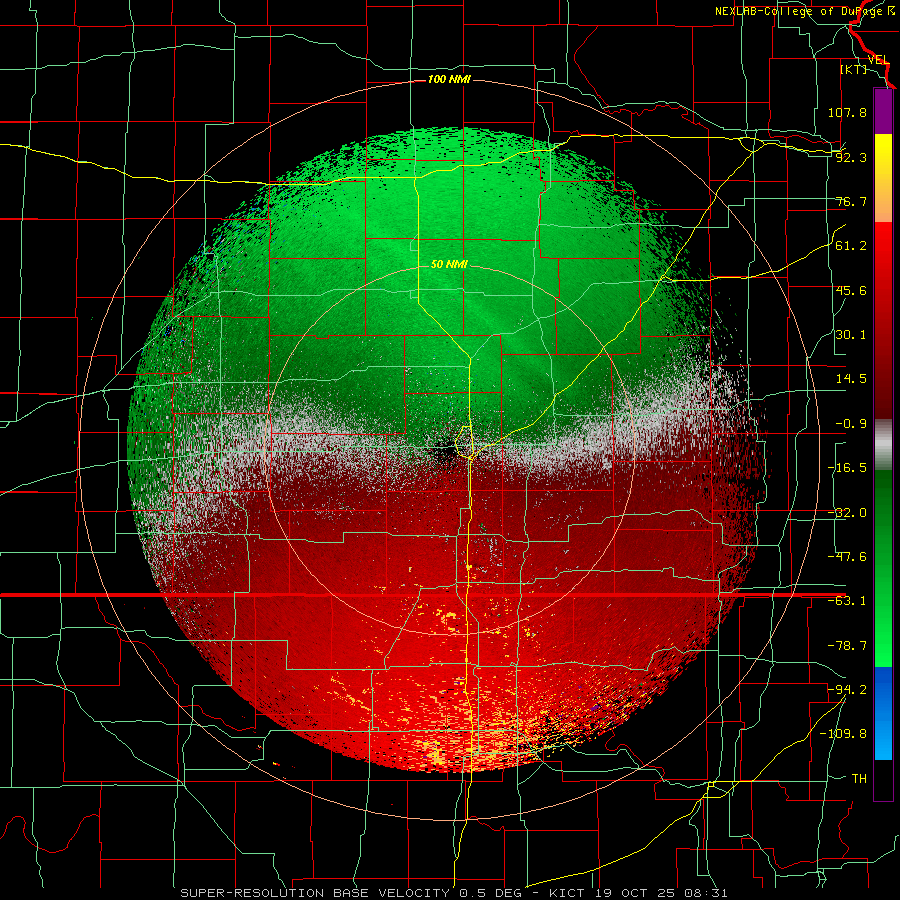Click the 76.7 legend value

coord(851,201)
